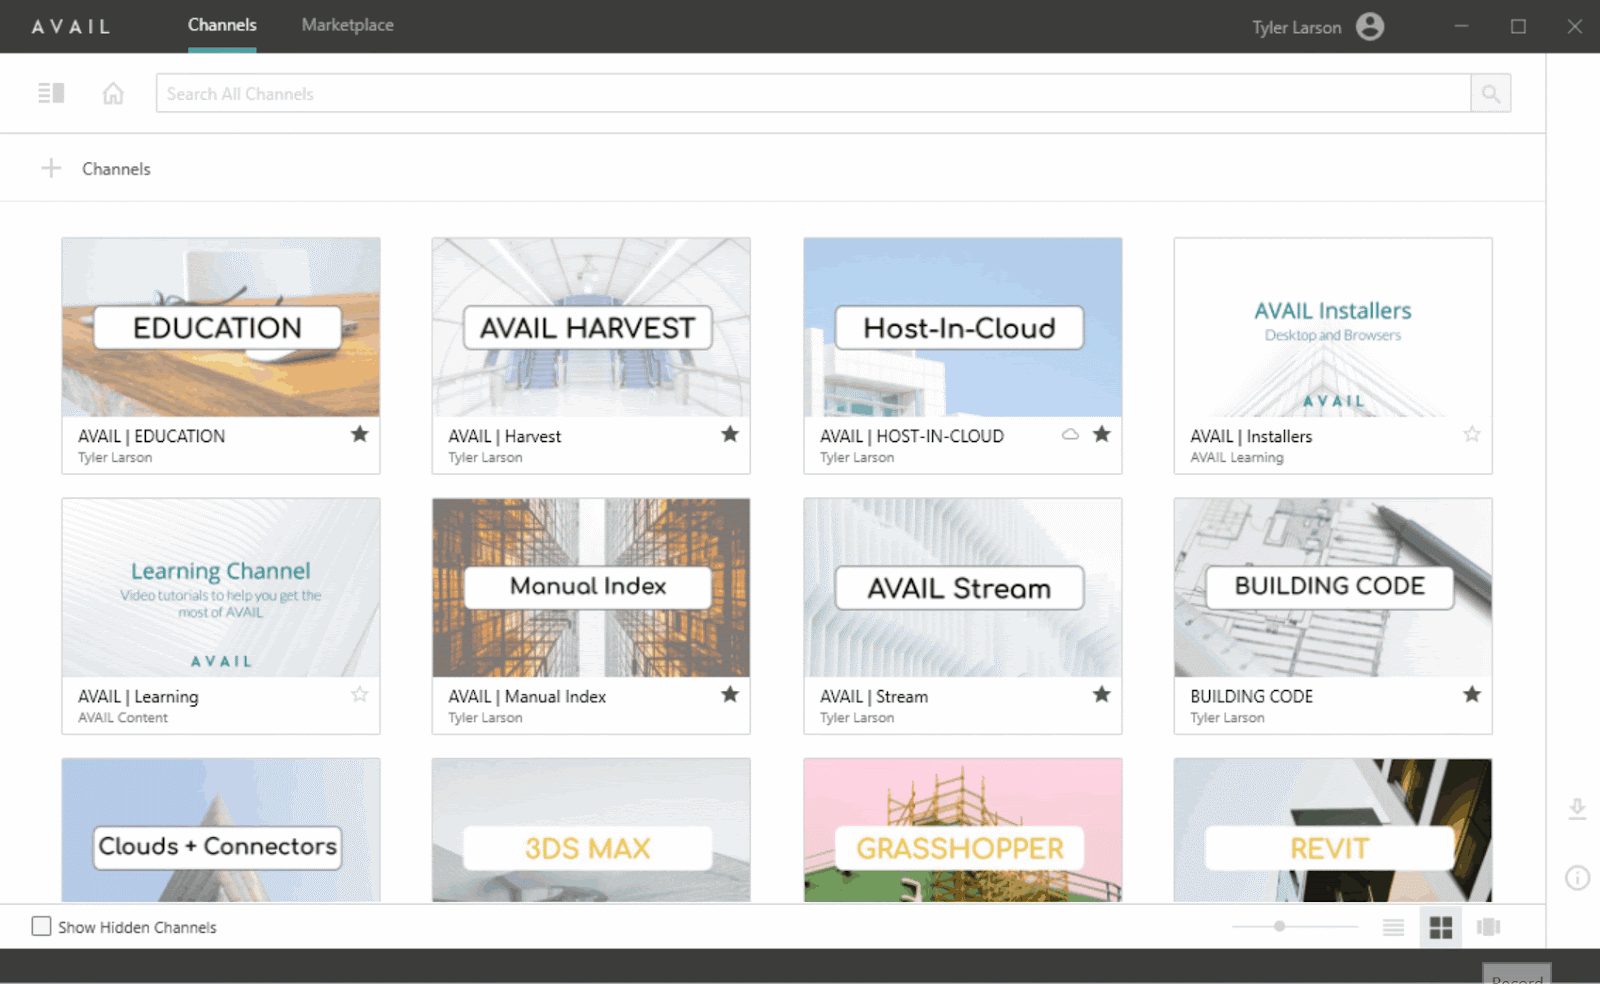Switch to the Marketplace tab
The image size is (1600, 984).
[348, 25]
